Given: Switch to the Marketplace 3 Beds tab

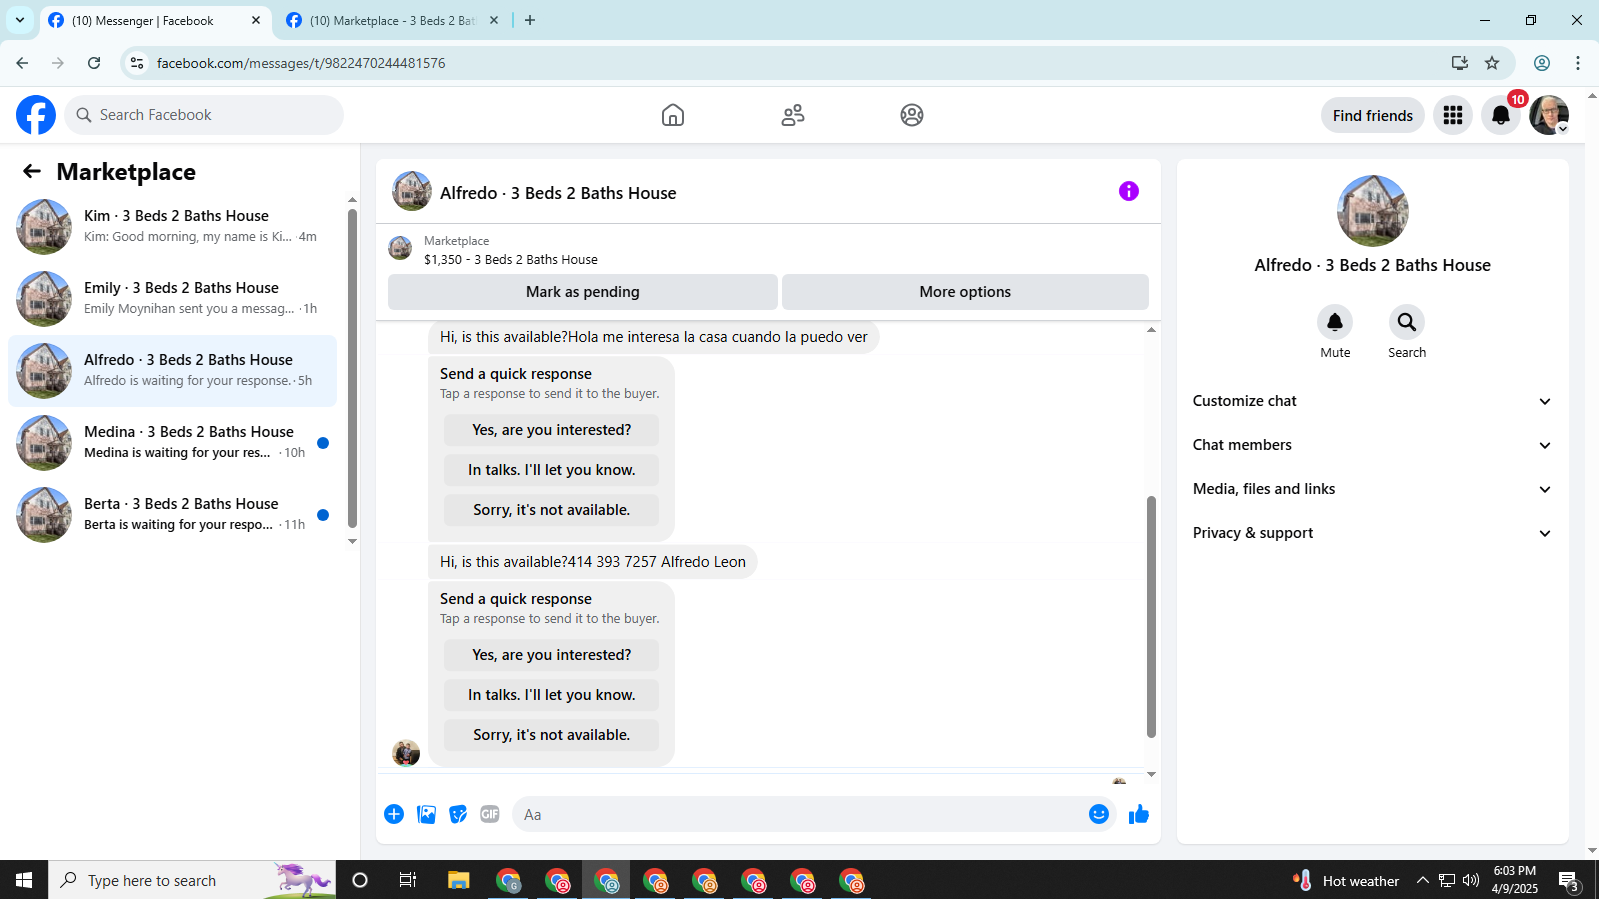Looking at the screenshot, I should coord(392,20).
